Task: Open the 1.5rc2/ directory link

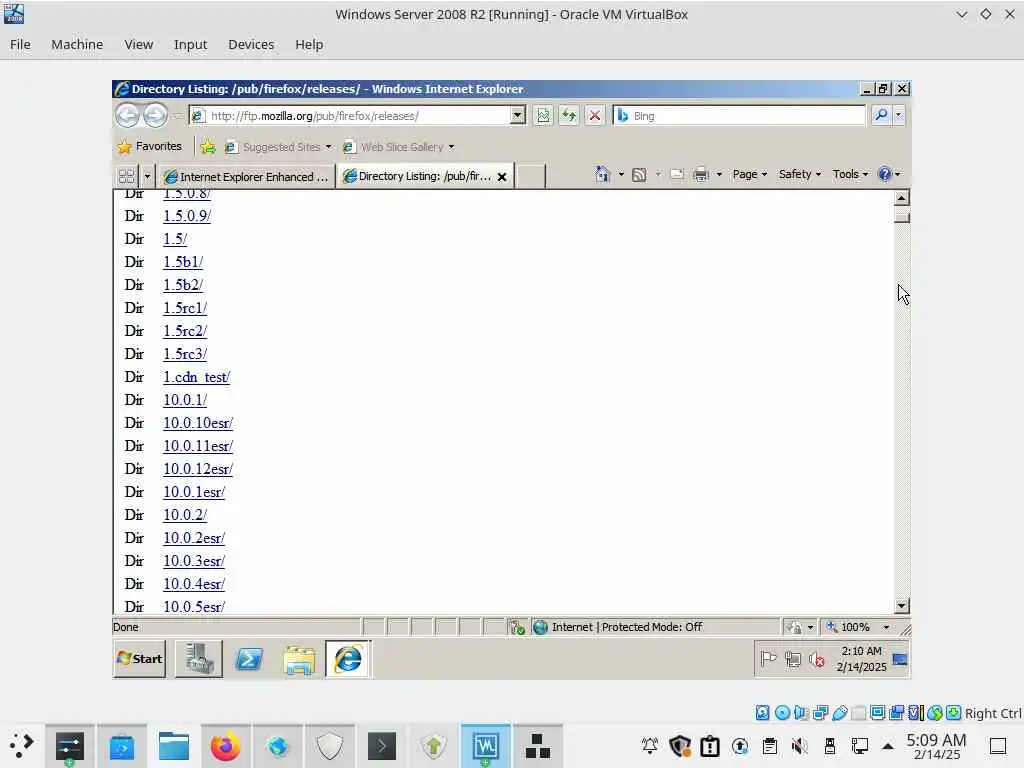Action: pos(185,331)
